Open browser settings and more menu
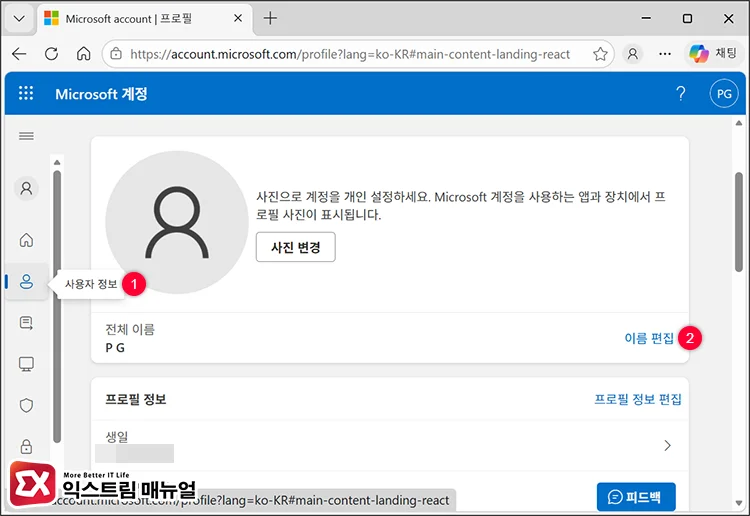 pyautogui.click(x=665, y=54)
